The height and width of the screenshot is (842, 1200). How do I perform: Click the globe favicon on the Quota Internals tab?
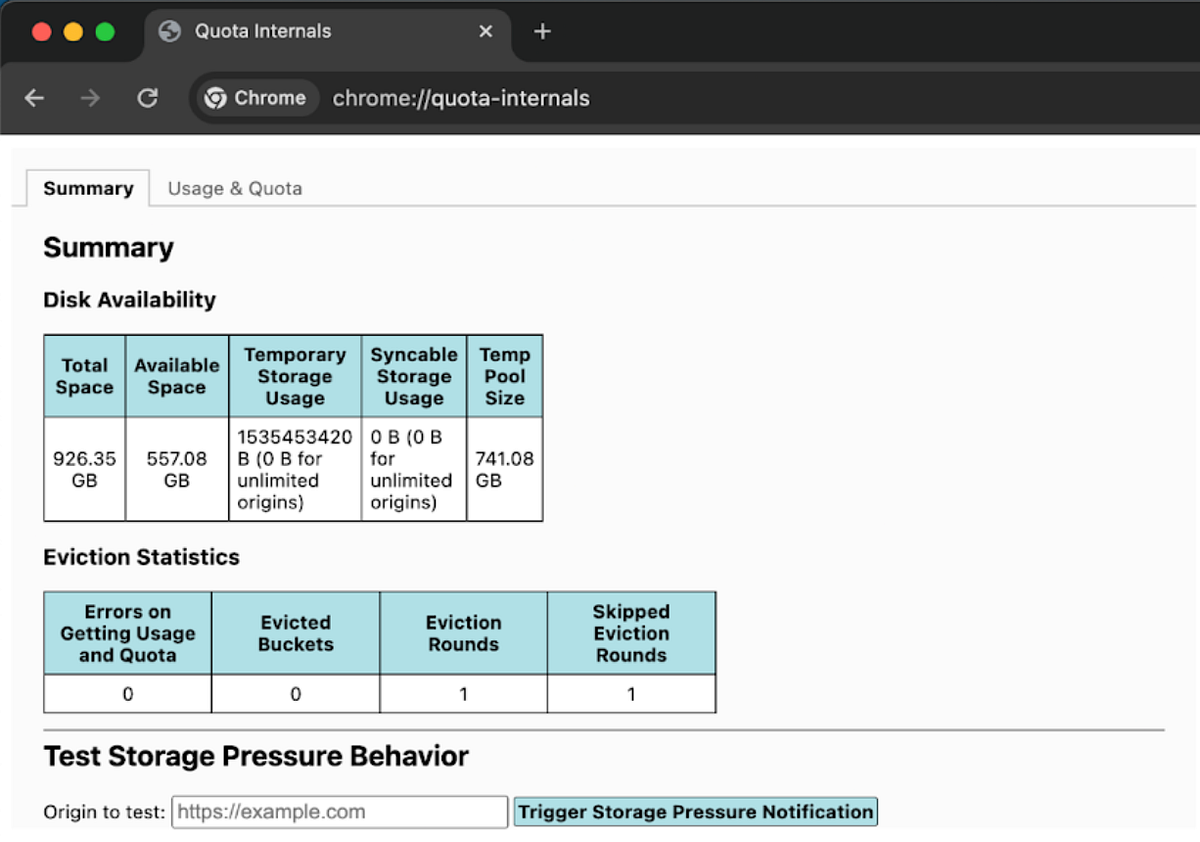pos(169,31)
